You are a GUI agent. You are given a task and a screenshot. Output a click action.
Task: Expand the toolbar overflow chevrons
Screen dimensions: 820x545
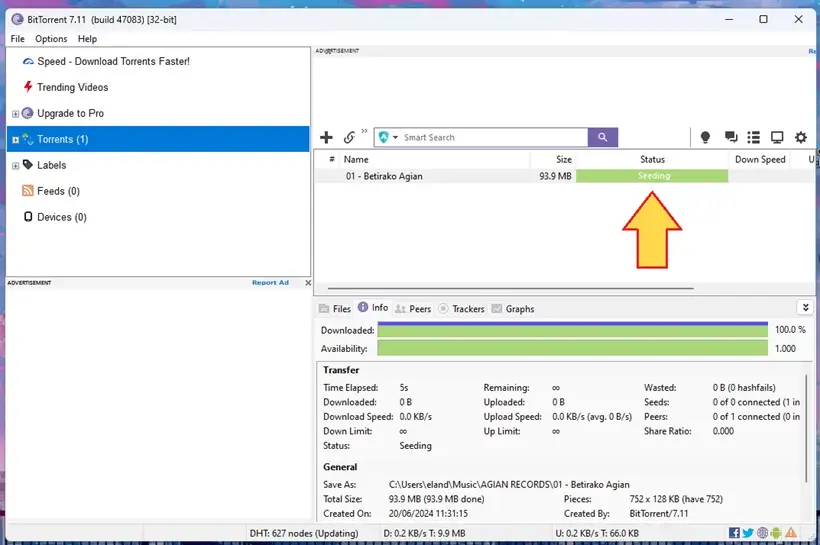(x=364, y=131)
